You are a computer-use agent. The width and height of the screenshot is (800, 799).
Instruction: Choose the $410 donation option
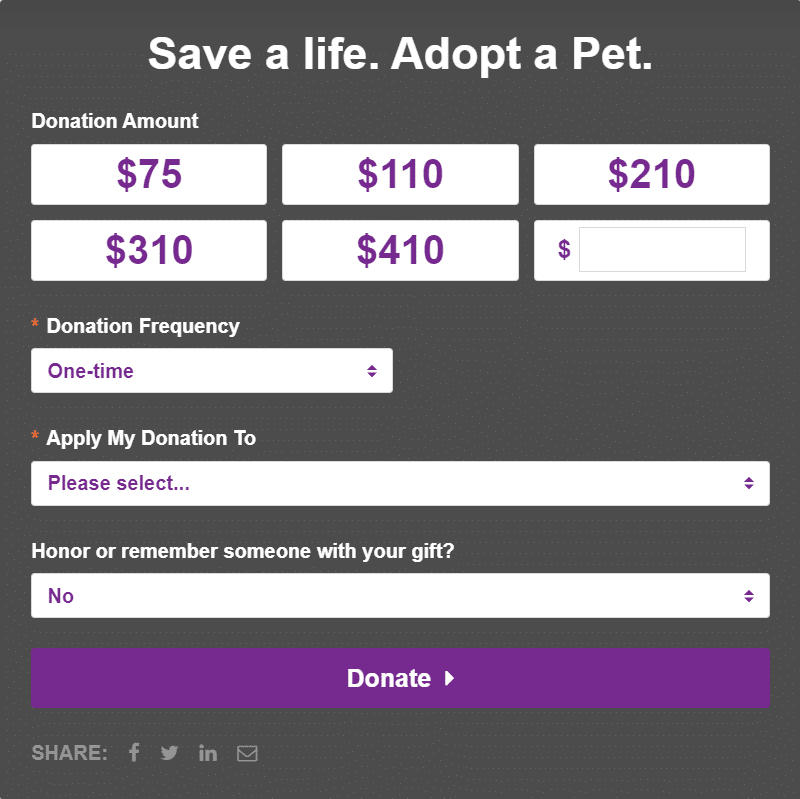click(401, 251)
